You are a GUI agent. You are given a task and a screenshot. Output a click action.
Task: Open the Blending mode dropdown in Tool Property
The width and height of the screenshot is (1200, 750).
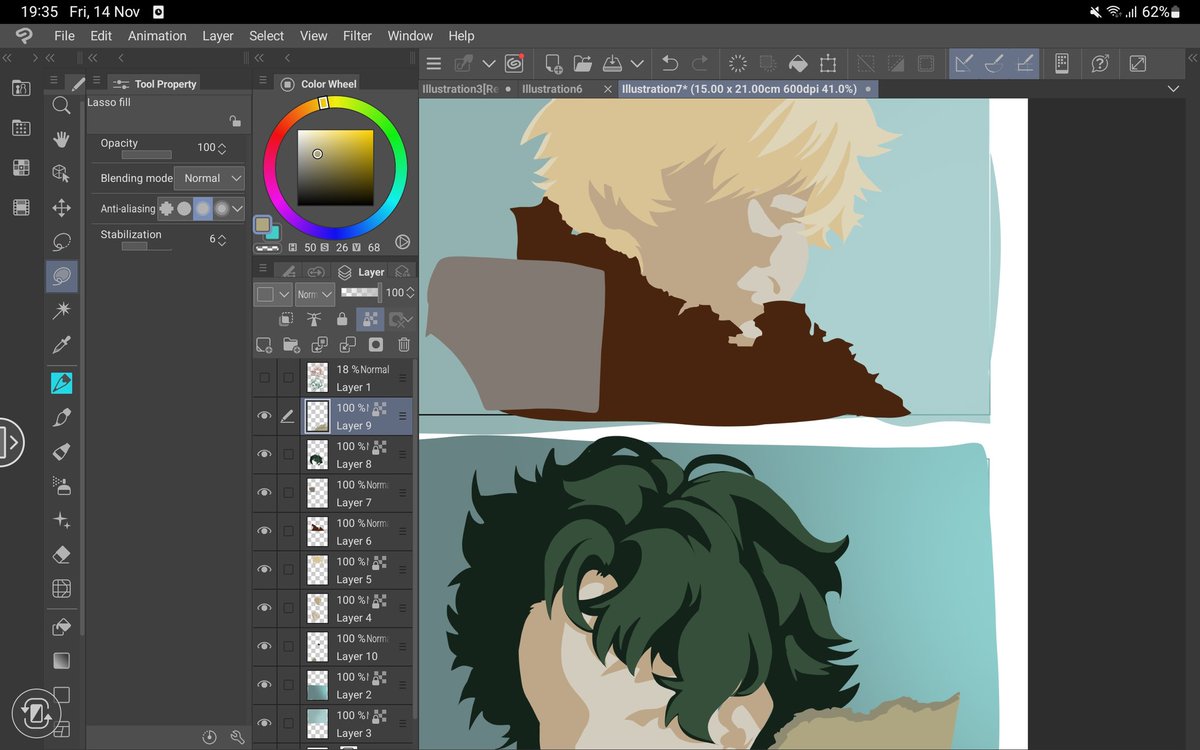coord(209,178)
